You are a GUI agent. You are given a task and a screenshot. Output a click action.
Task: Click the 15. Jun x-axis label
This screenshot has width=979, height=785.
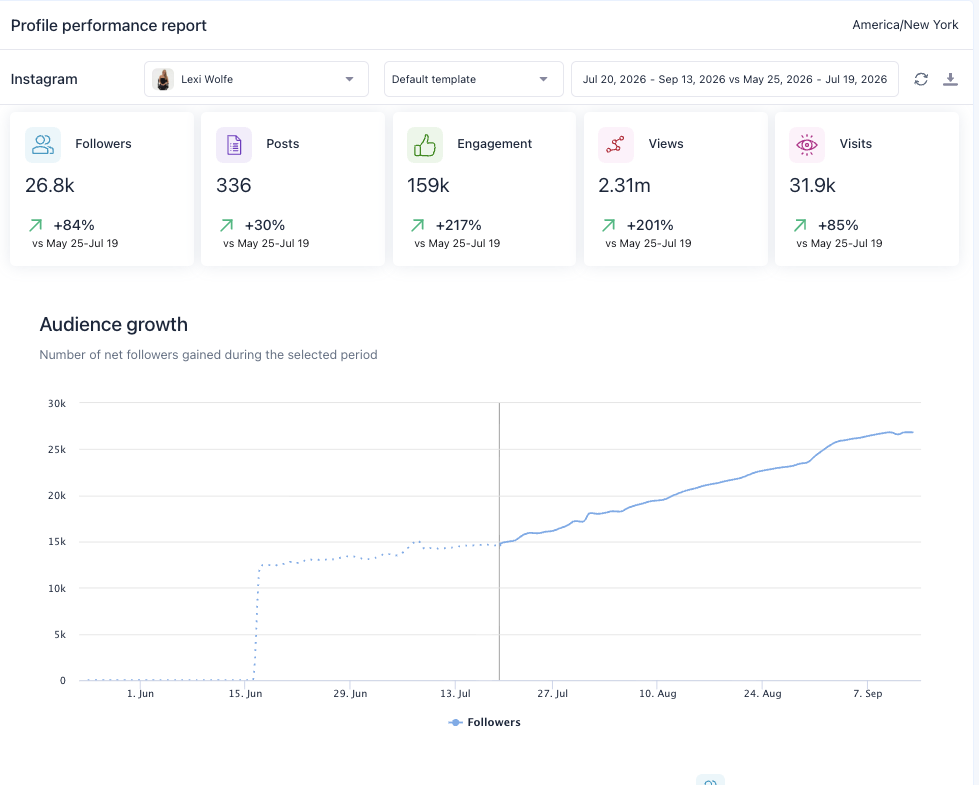point(245,693)
